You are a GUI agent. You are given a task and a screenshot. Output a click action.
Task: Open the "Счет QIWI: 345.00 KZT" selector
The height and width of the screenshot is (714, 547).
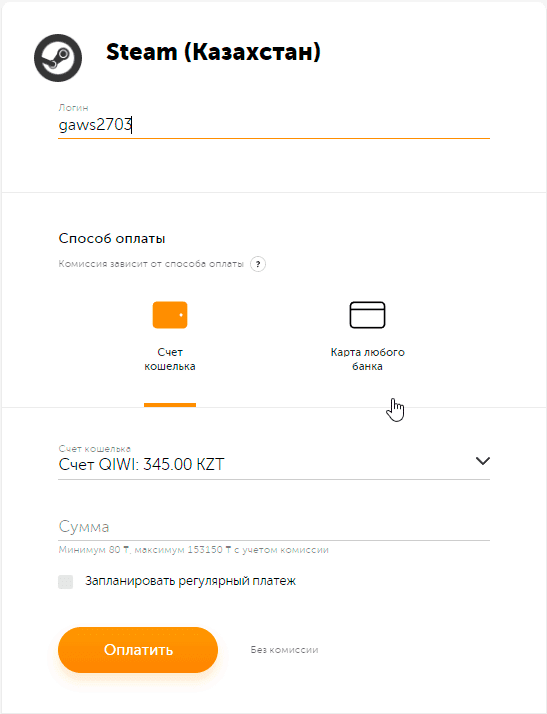[x=274, y=464]
